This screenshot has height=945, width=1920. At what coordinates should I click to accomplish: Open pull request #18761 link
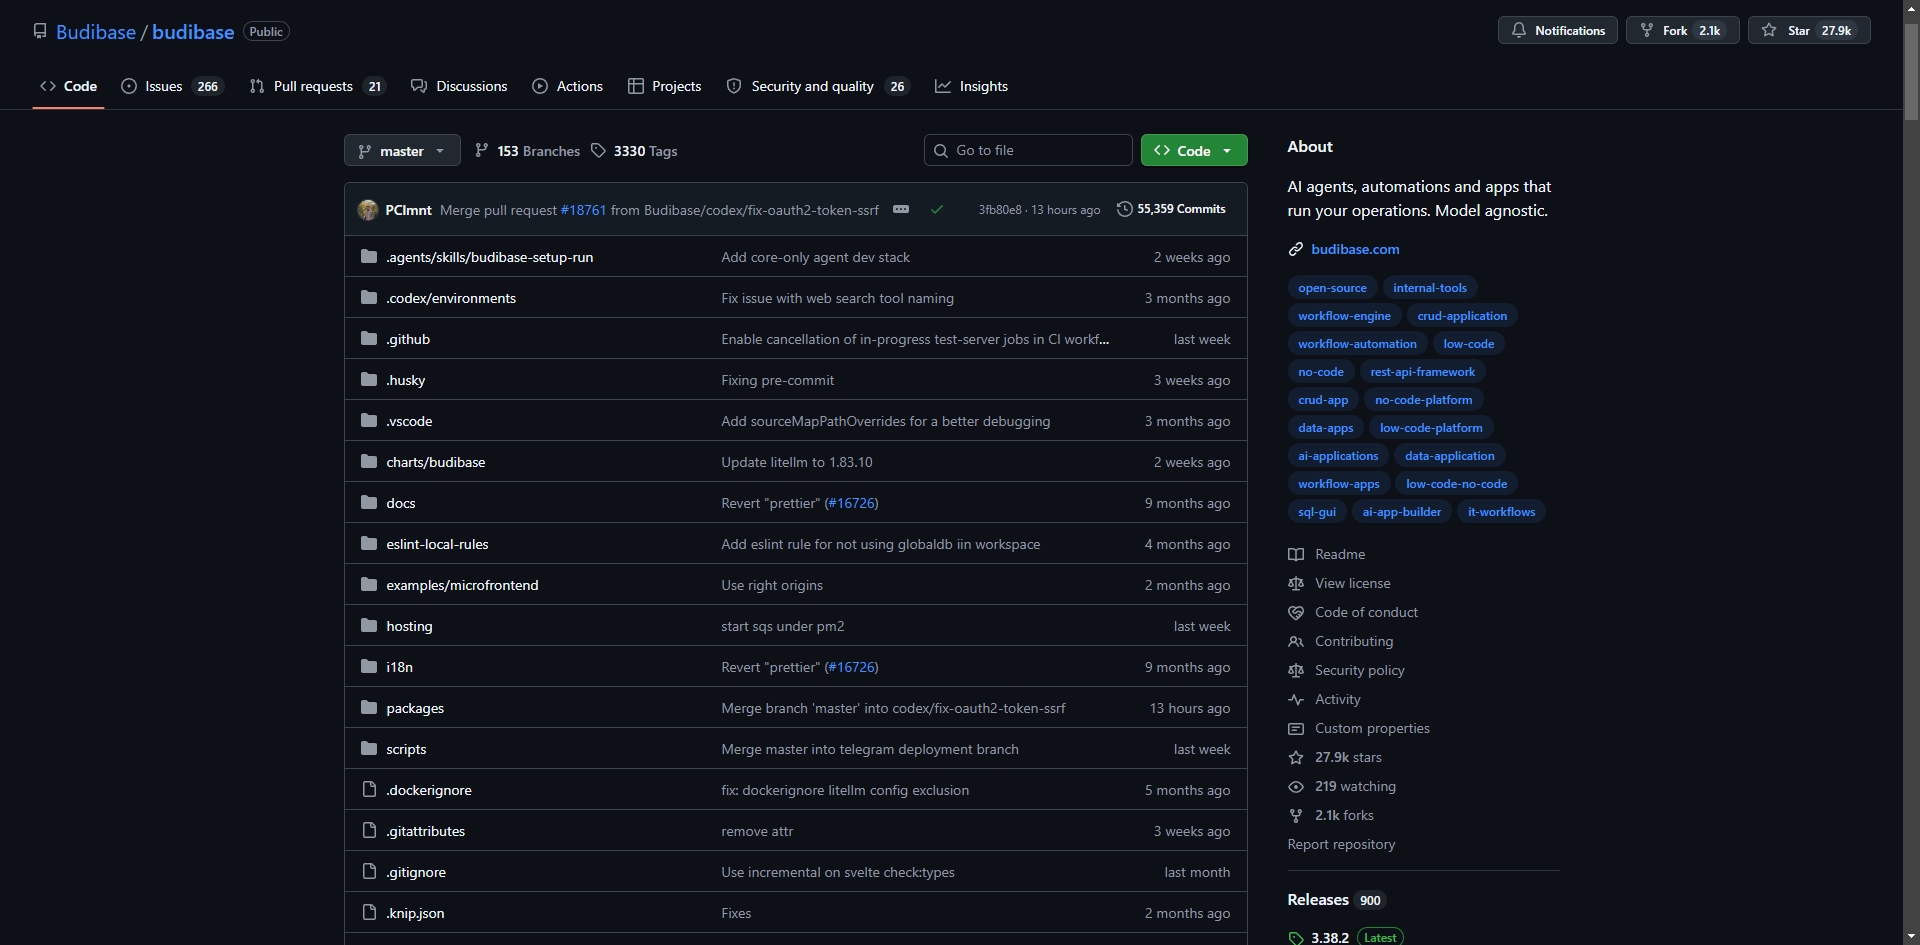tap(584, 210)
